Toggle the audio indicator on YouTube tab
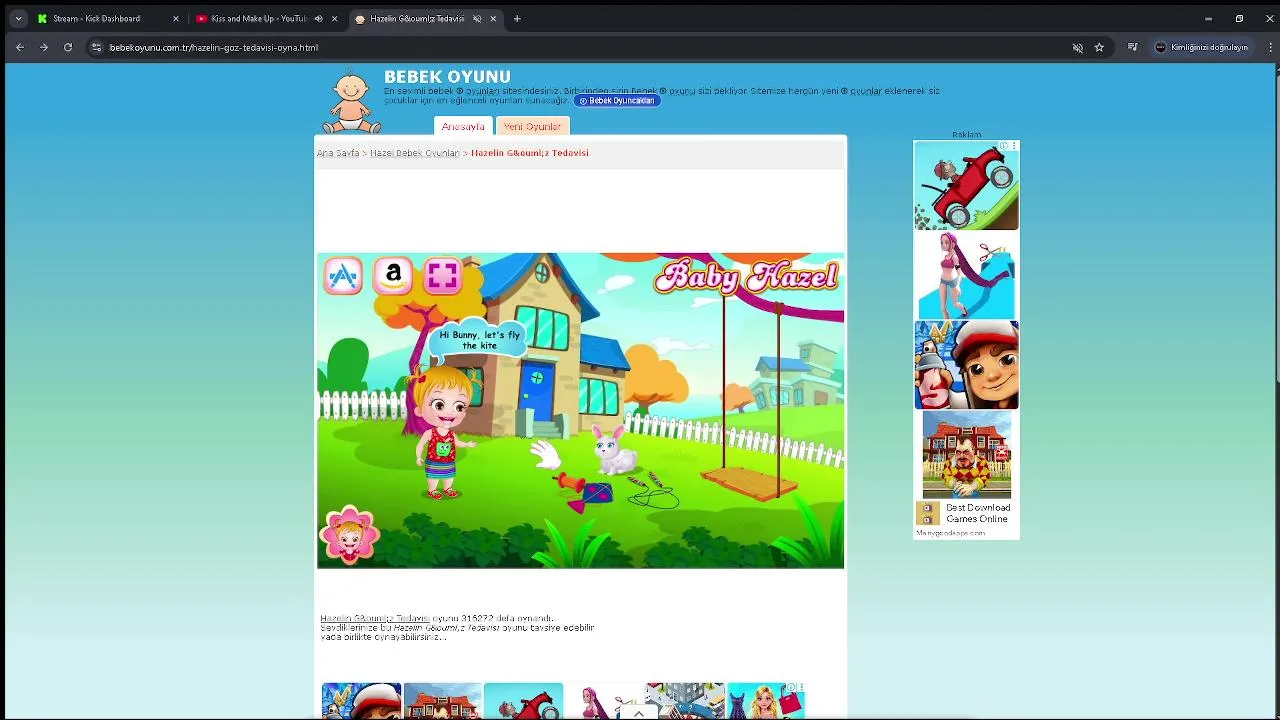 [x=318, y=18]
